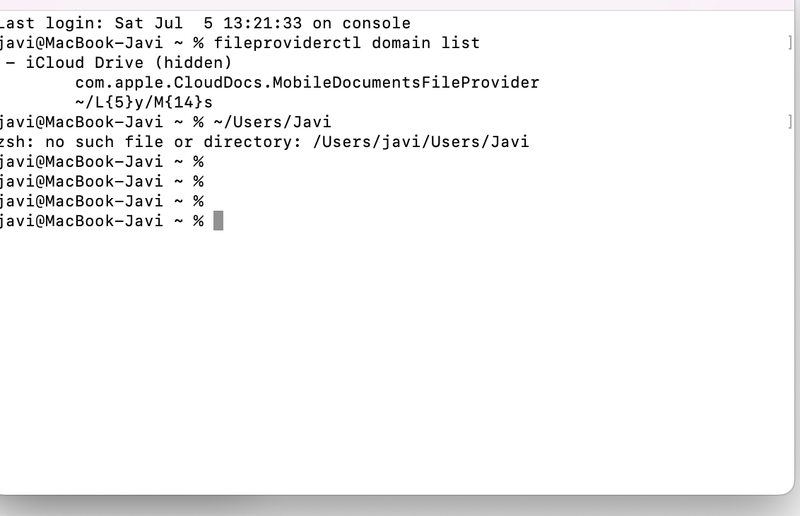This screenshot has height=516, width=800.
Task: Click "javi@MacBook-Javi" on the cursor's prompt line
Action: [x=80, y=221]
